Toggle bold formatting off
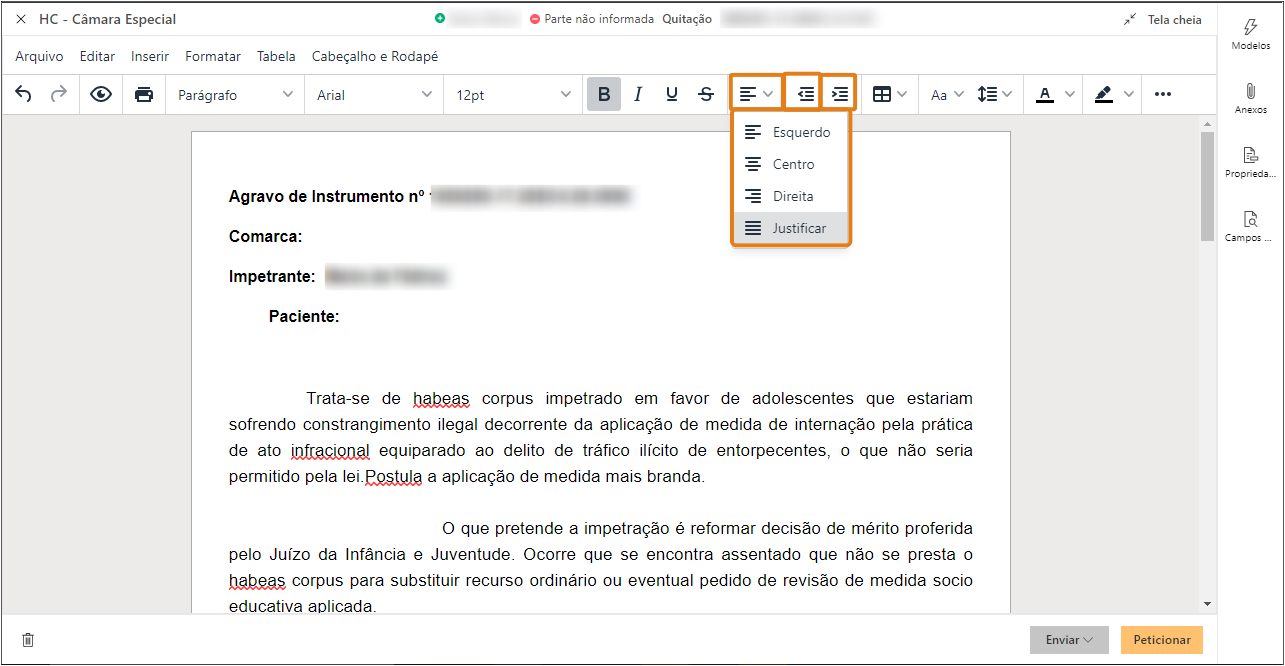Viewport: 1285px width, 666px height. (603, 92)
